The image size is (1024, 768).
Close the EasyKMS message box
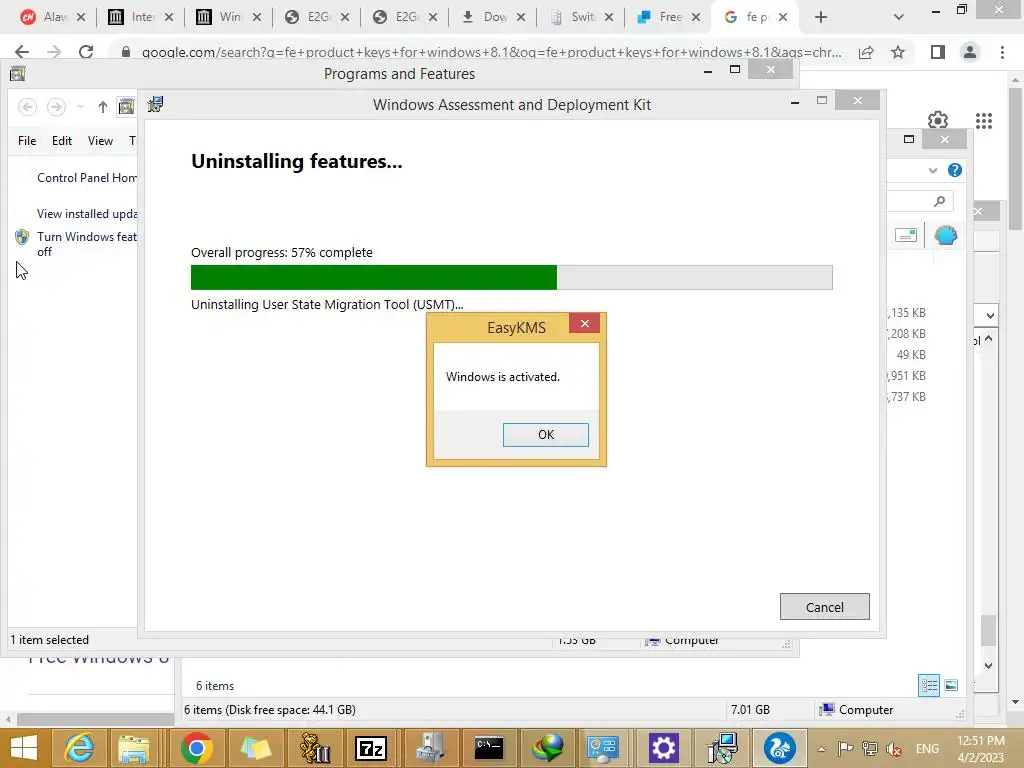point(584,323)
